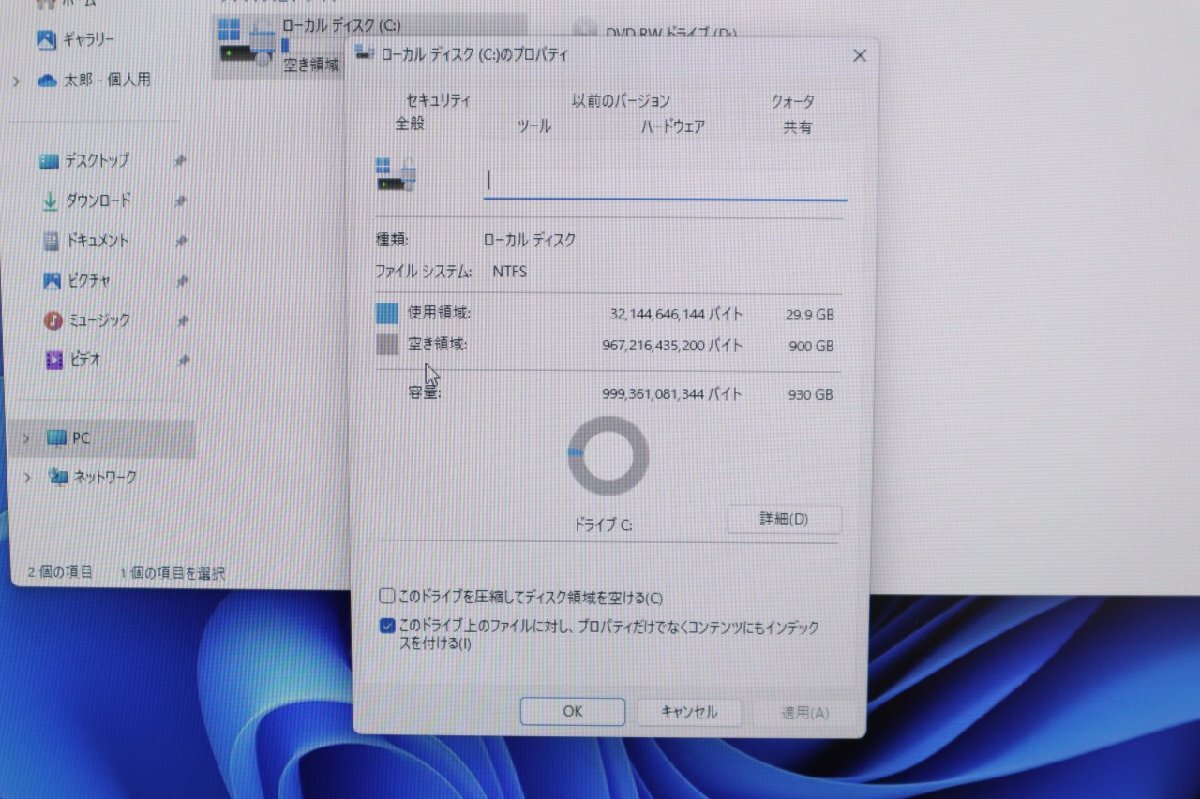
Task: Click the pin icon beside ドキュメント
Action: pyautogui.click(x=180, y=241)
